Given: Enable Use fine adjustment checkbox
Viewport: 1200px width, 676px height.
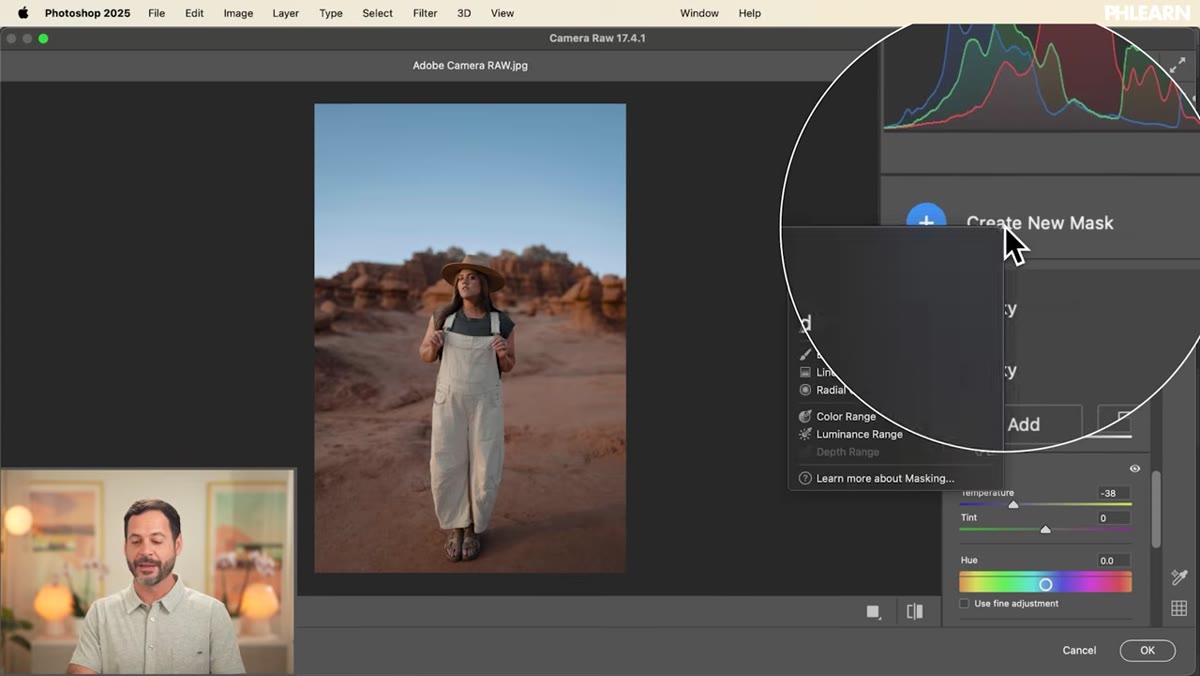Looking at the screenshot, I should [x=964, y=603].
